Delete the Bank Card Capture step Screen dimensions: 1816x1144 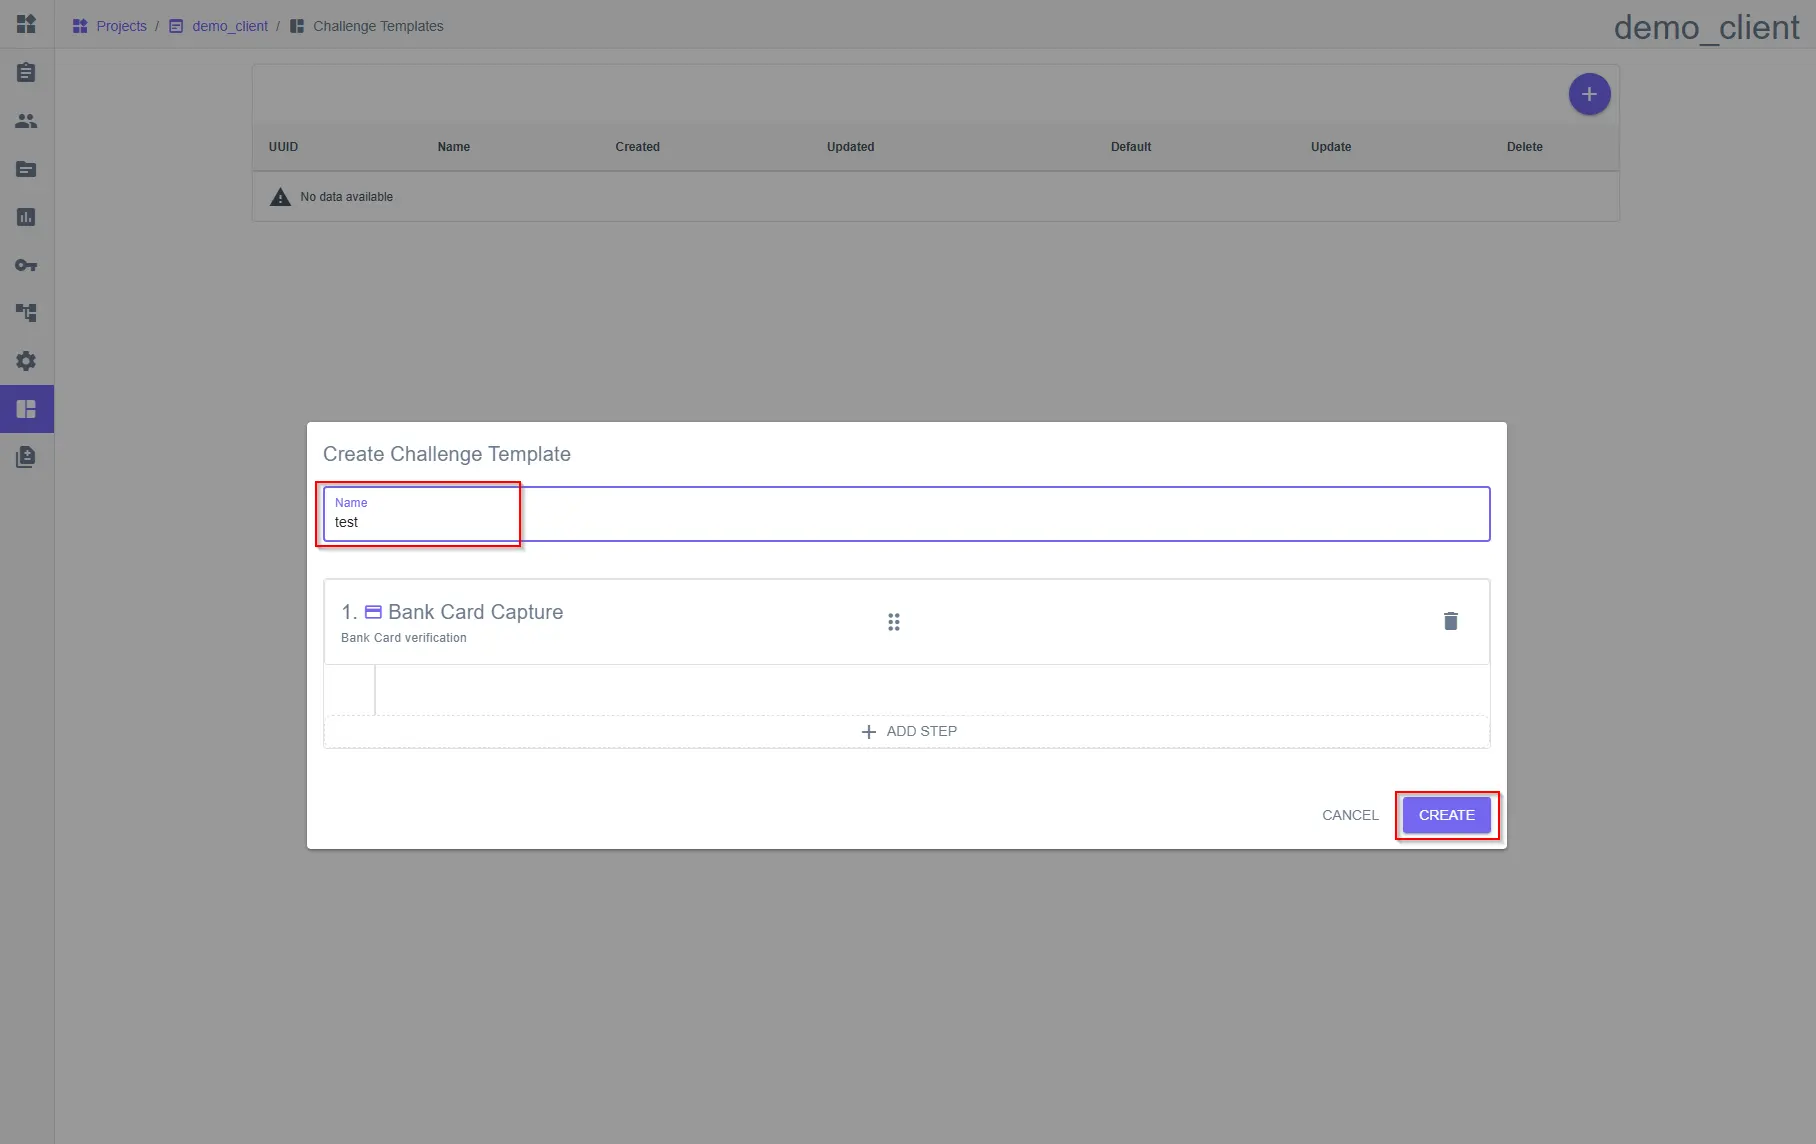click(x=1450, y=621)
